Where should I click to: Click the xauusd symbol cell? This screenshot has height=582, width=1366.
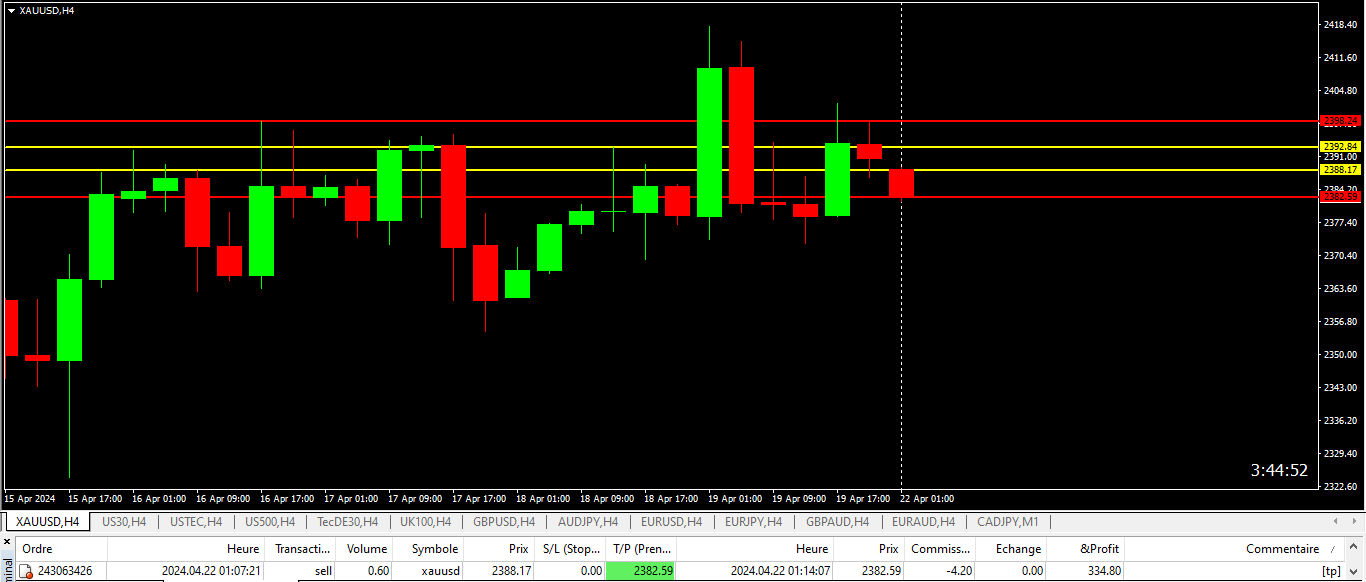click(x=440, y=571)
